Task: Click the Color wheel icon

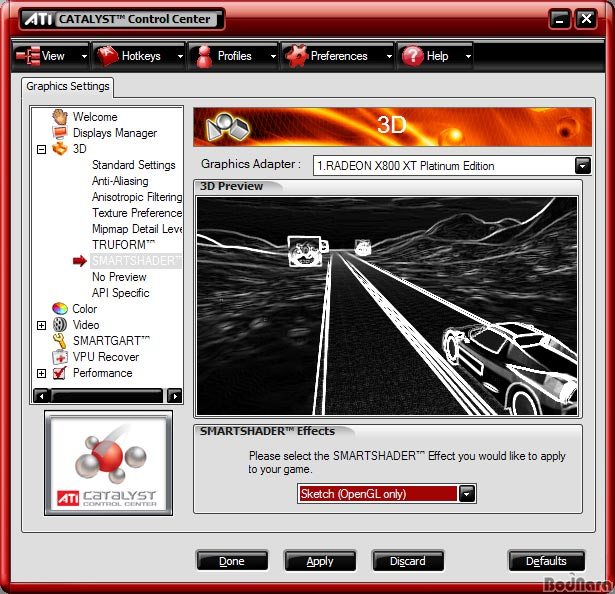Action: click(60, 309)
